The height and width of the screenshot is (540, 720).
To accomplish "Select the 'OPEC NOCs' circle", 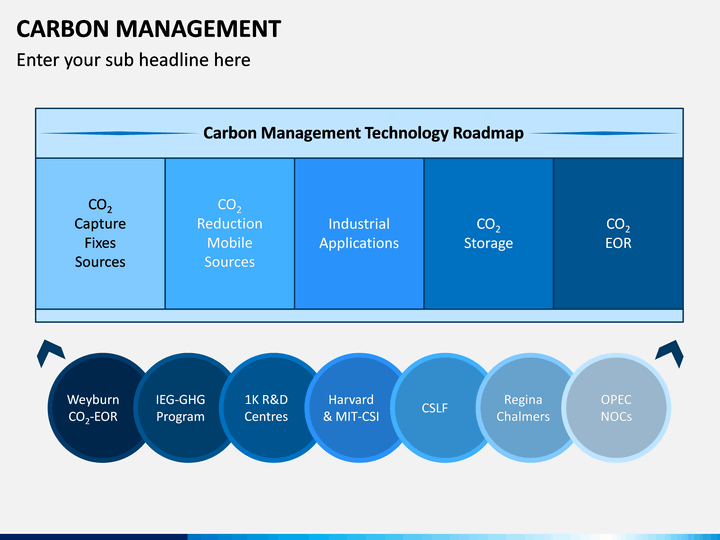I will click(x=616, y=408).
